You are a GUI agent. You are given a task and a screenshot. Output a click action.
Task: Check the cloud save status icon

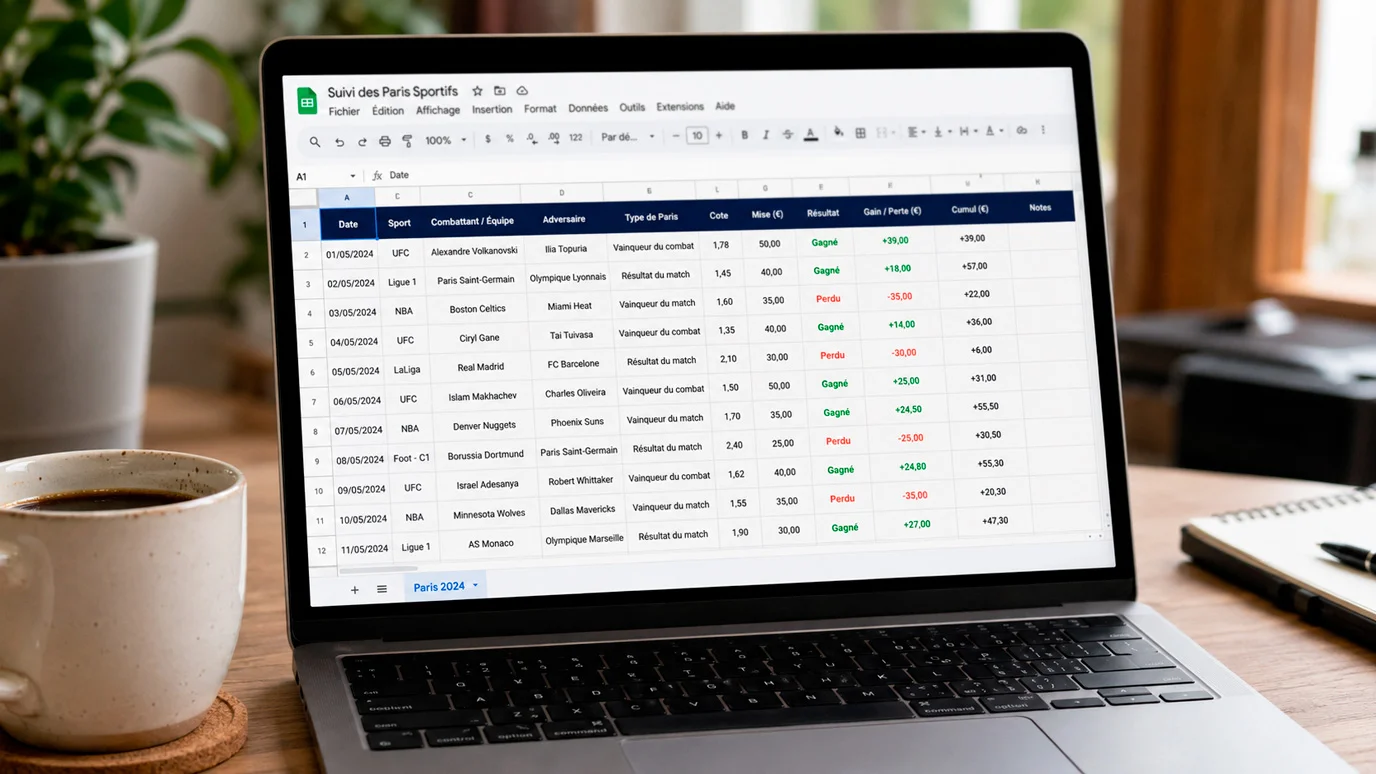pyautogui.click(x=522, y=91)
